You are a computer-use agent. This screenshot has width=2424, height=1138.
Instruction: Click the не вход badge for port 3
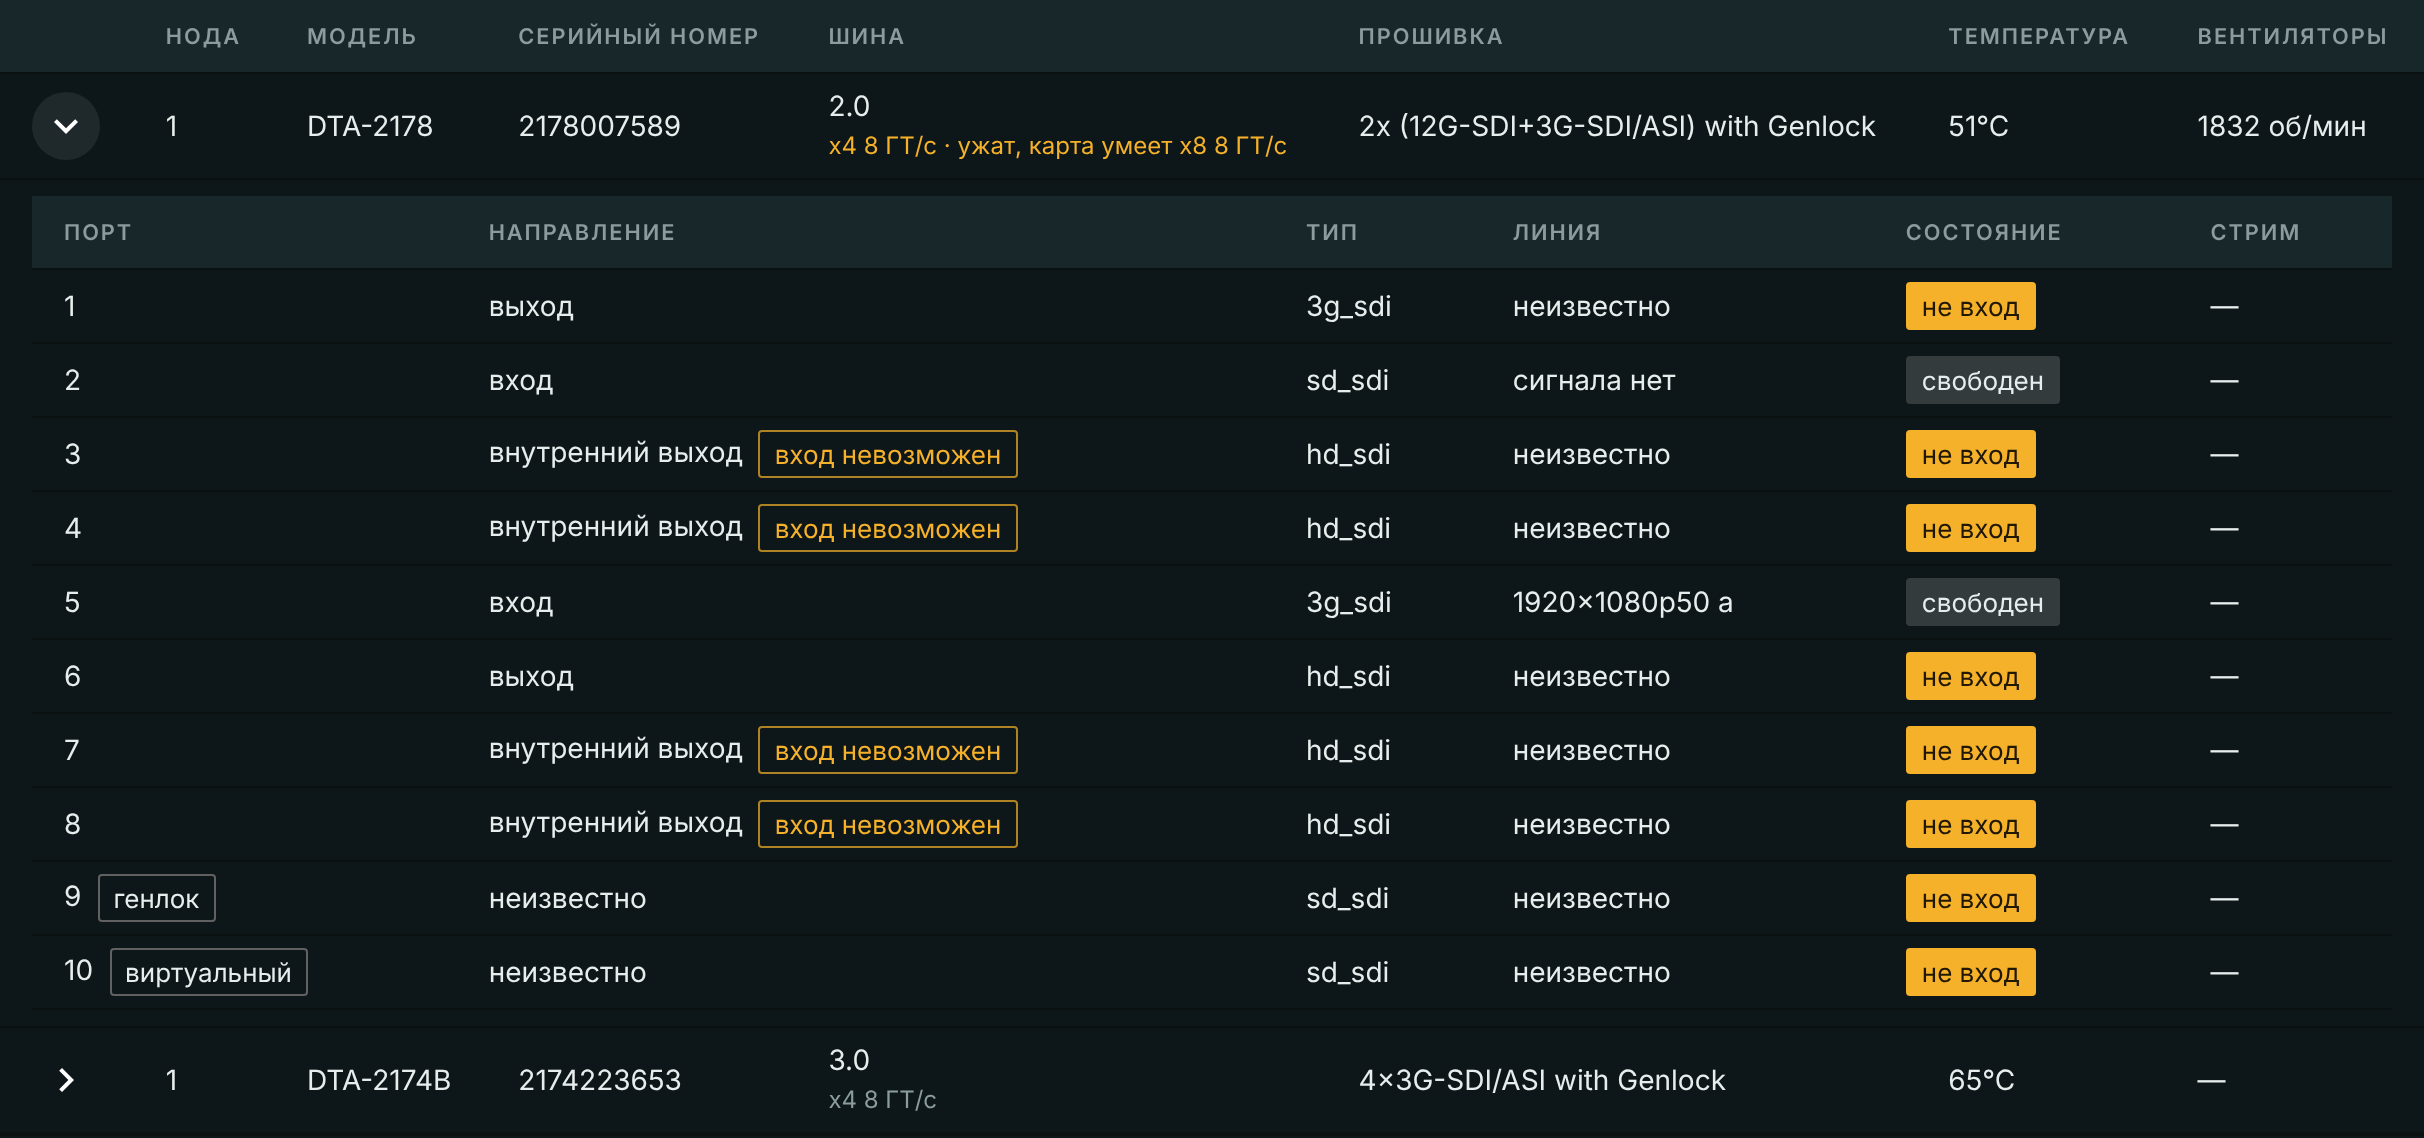1970,454
